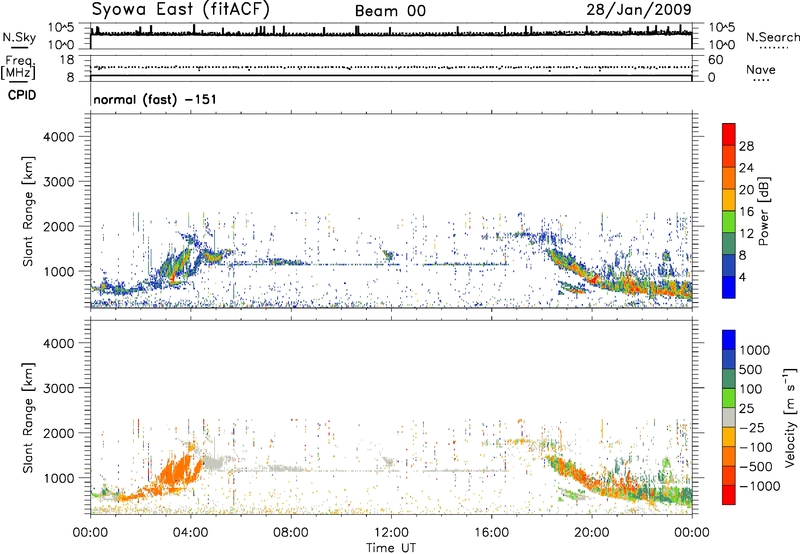Click the '3000' tick on velocity panel
800x554 pixels.
pos(58,388)
